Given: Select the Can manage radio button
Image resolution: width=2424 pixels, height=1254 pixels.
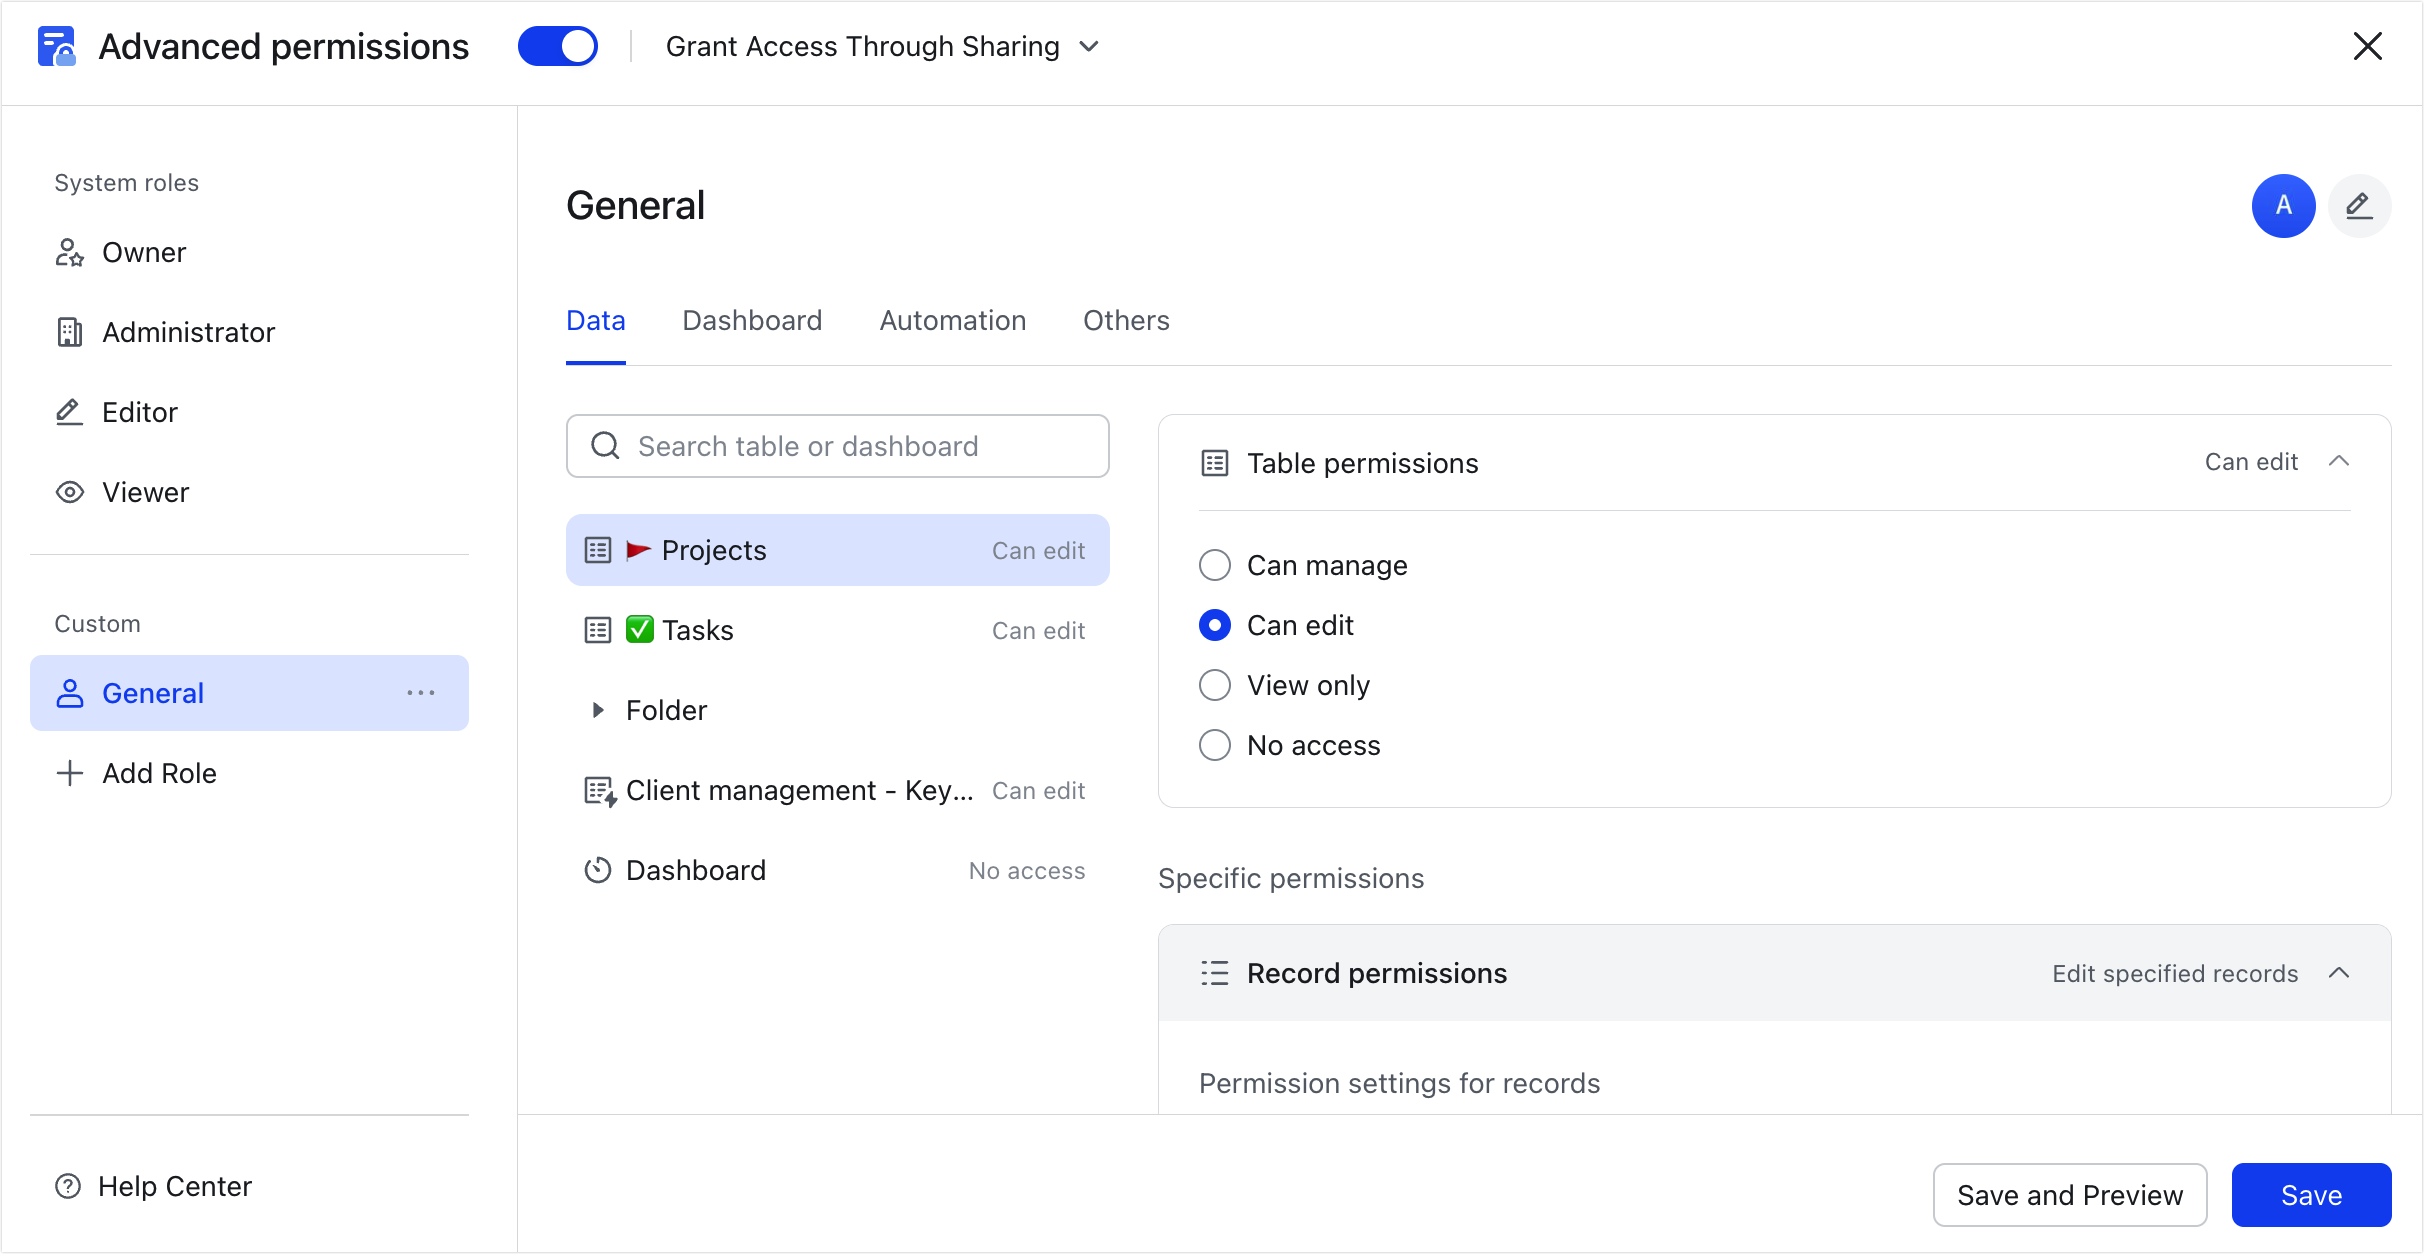Looking at the screenshot, I should click(x=1214, y=564).
